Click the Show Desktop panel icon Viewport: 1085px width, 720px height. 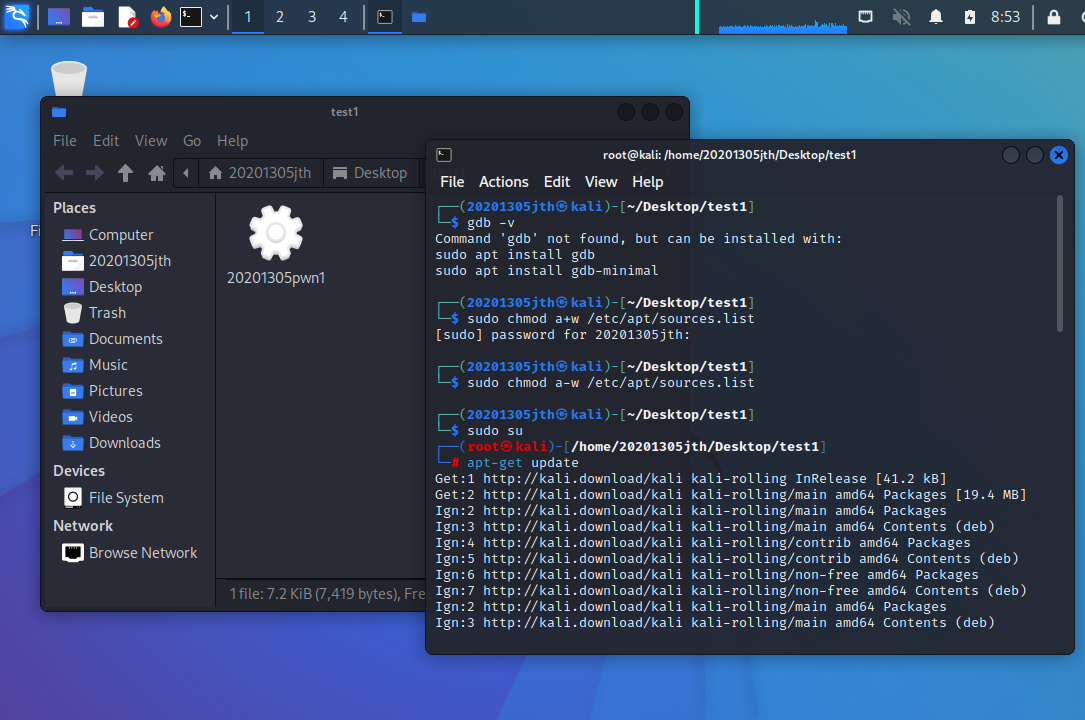tap(58, 17)
